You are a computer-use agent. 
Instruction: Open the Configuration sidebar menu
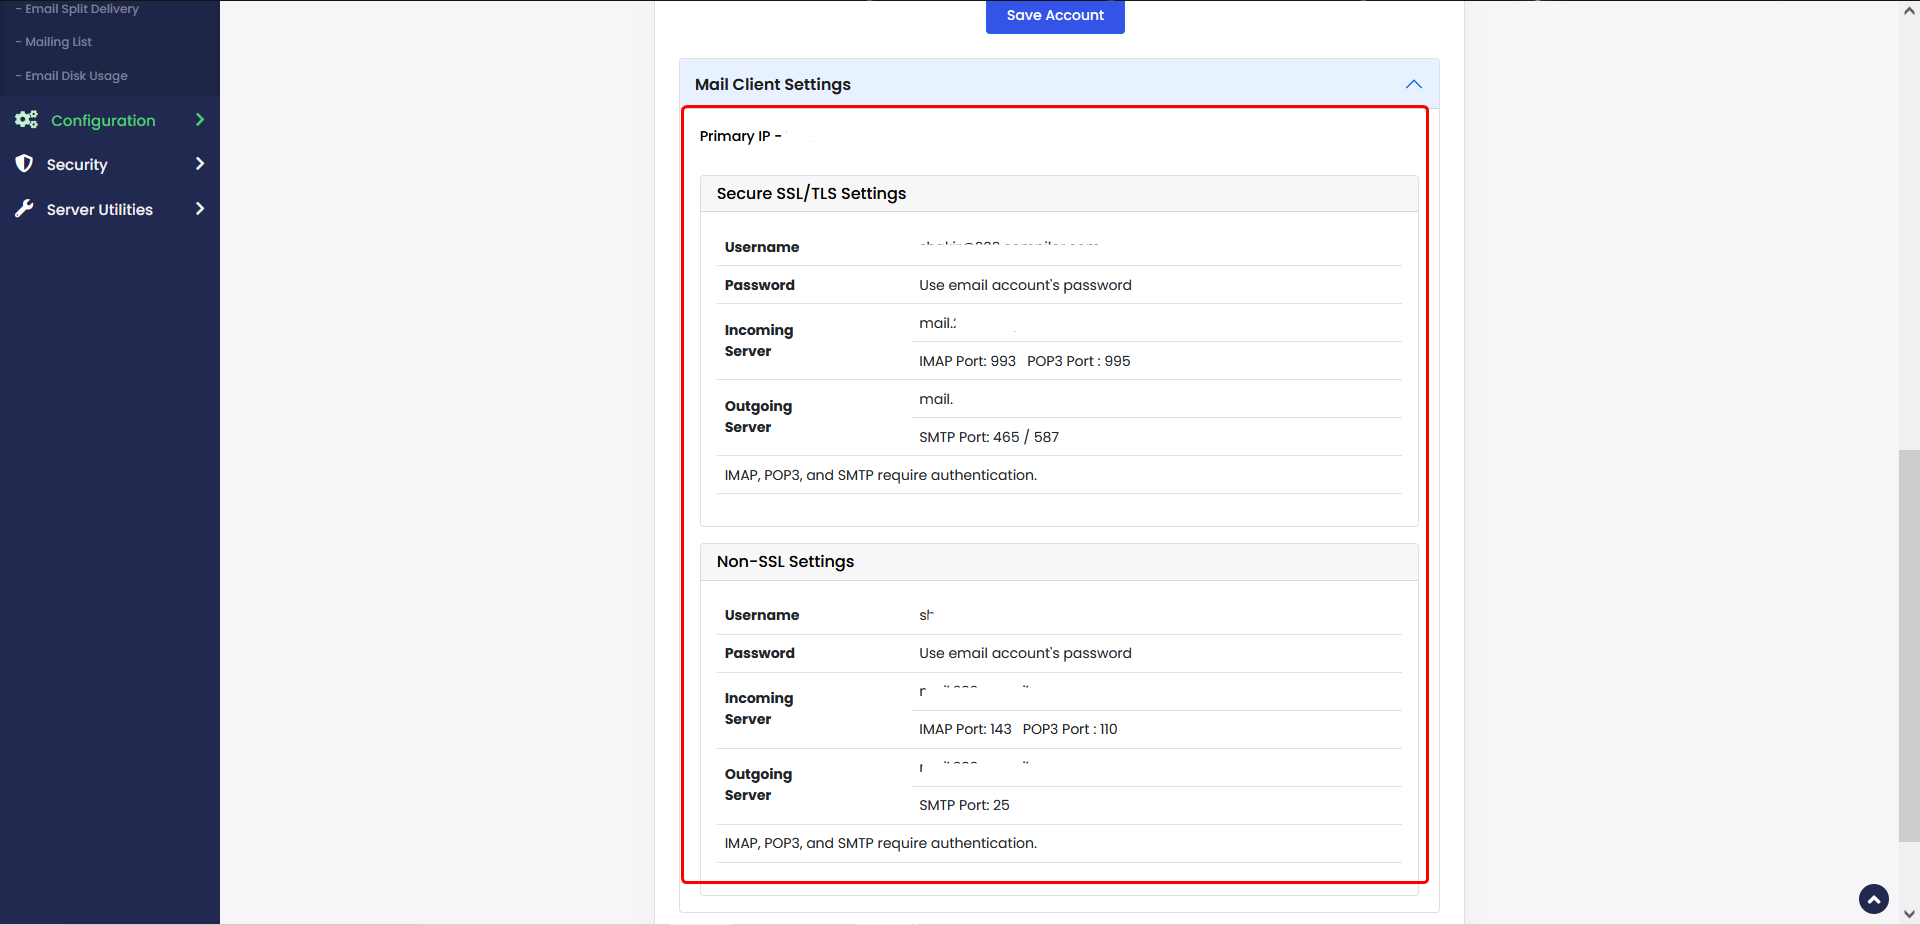point(110,120)
